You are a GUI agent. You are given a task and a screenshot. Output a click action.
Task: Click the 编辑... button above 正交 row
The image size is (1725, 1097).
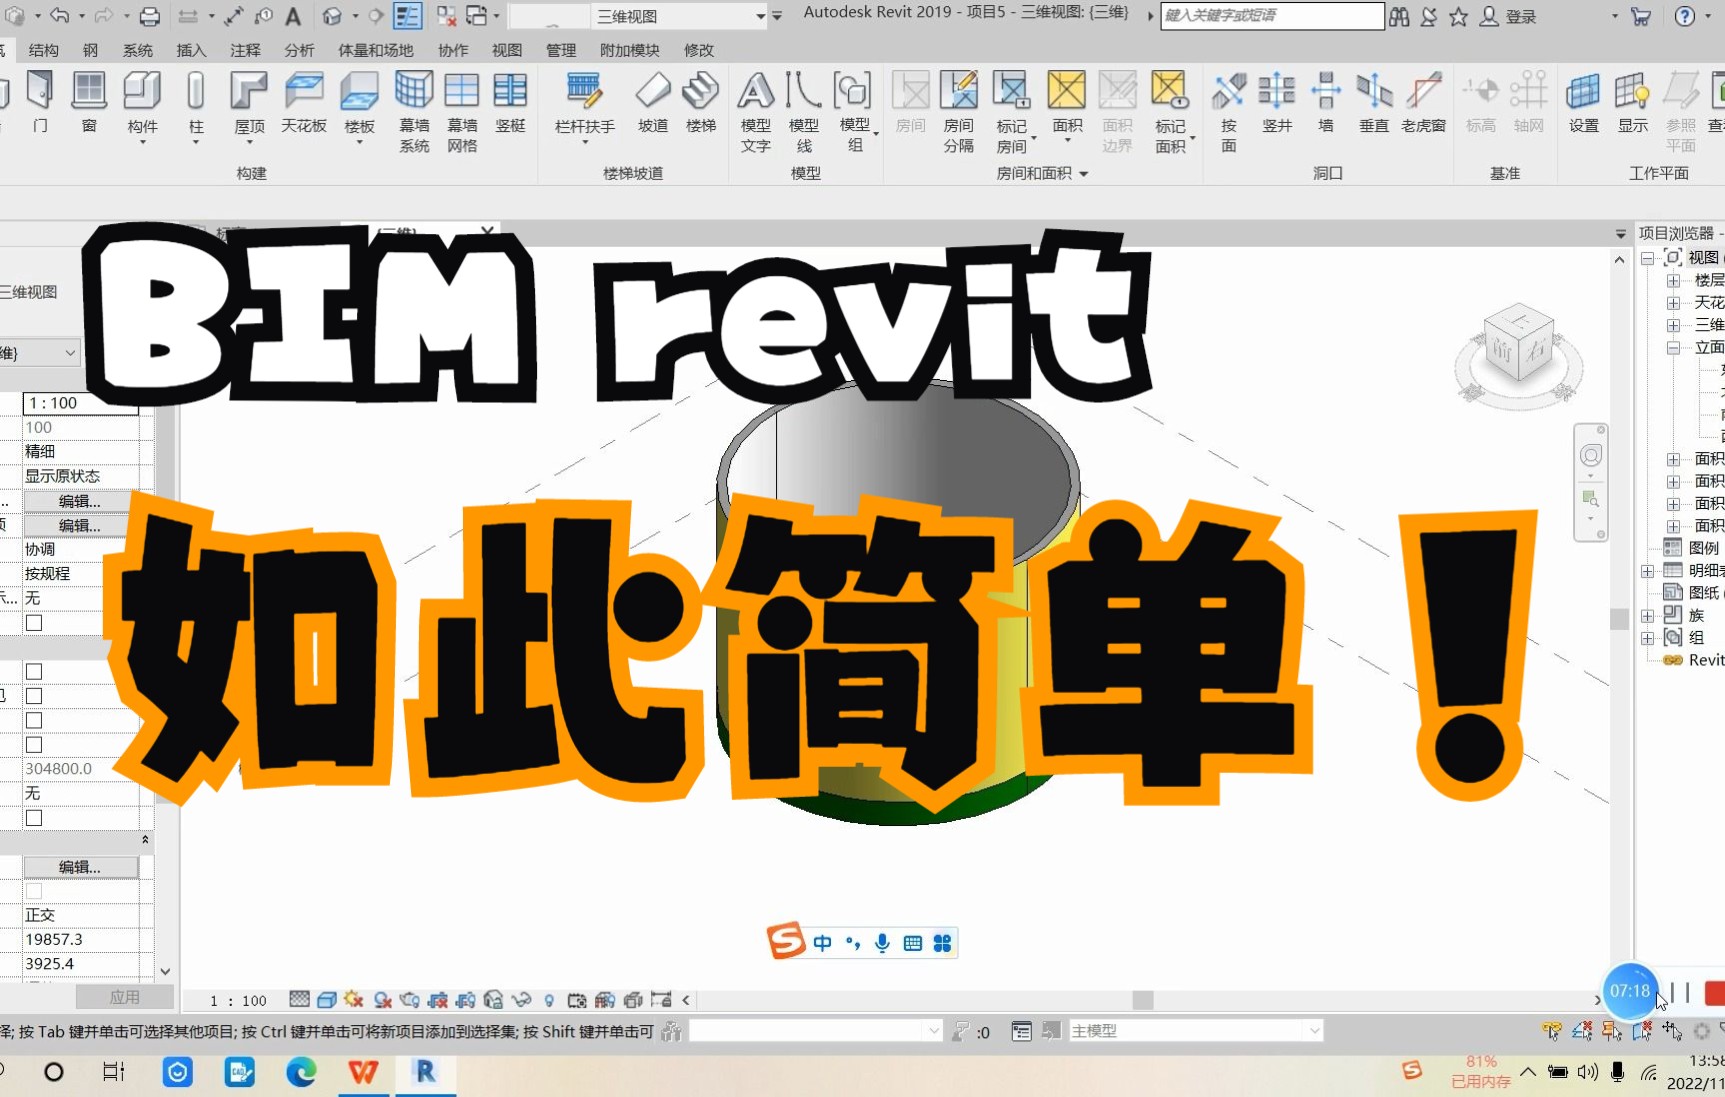tap(80, 867)
